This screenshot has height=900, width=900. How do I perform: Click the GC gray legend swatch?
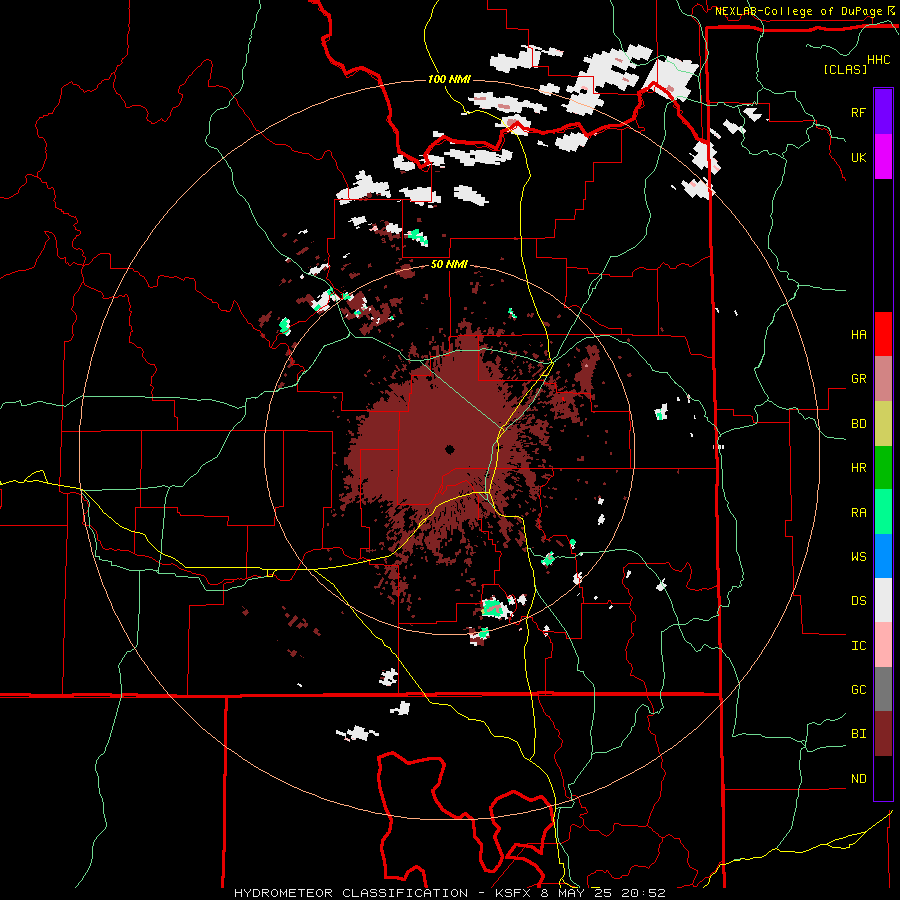click(883, 689)
